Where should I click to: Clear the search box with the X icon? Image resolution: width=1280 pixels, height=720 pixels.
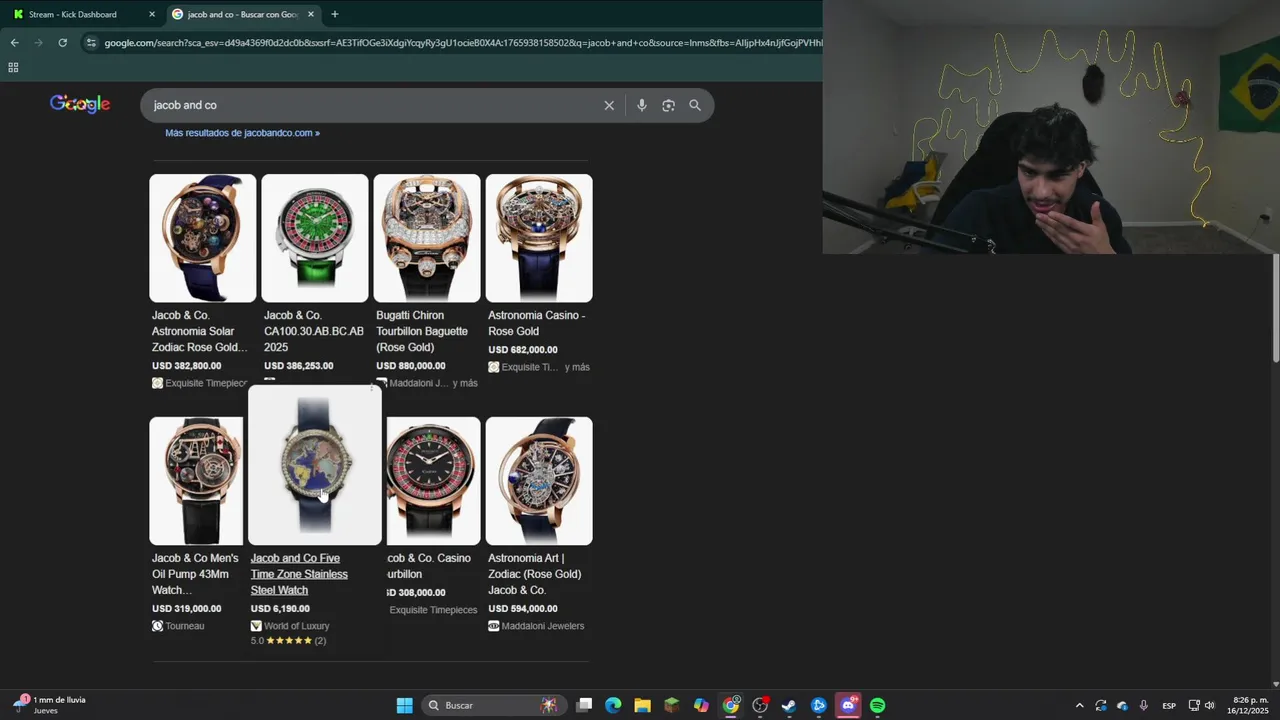coord(609,105)
